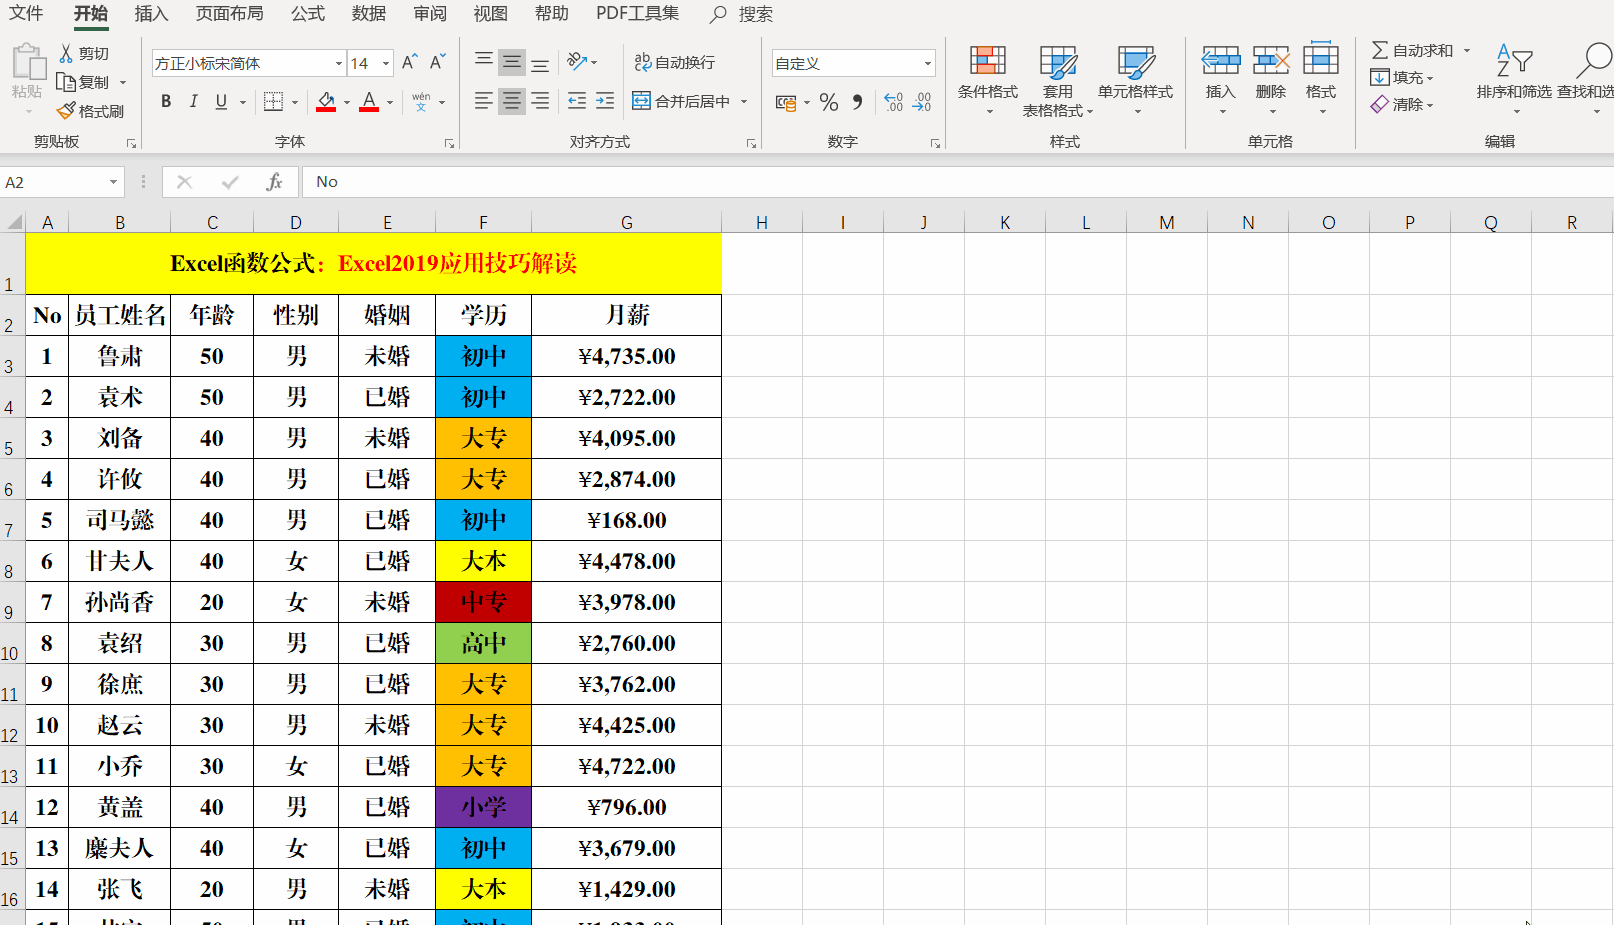
Task: Open the 文件 menu
Action: [x=26, y=14]
